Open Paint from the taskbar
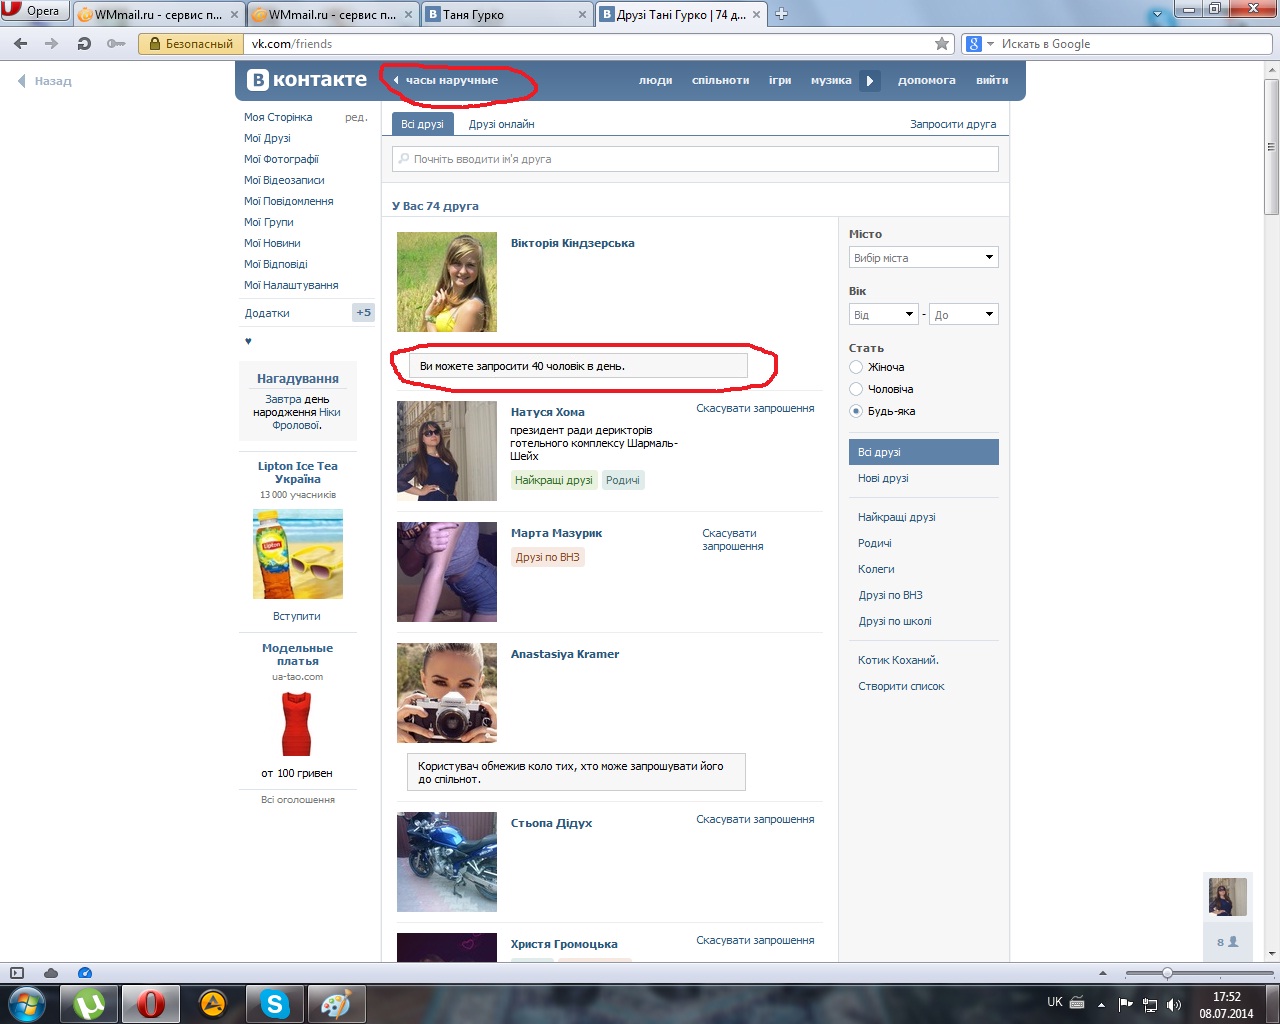 [336, 1004]
